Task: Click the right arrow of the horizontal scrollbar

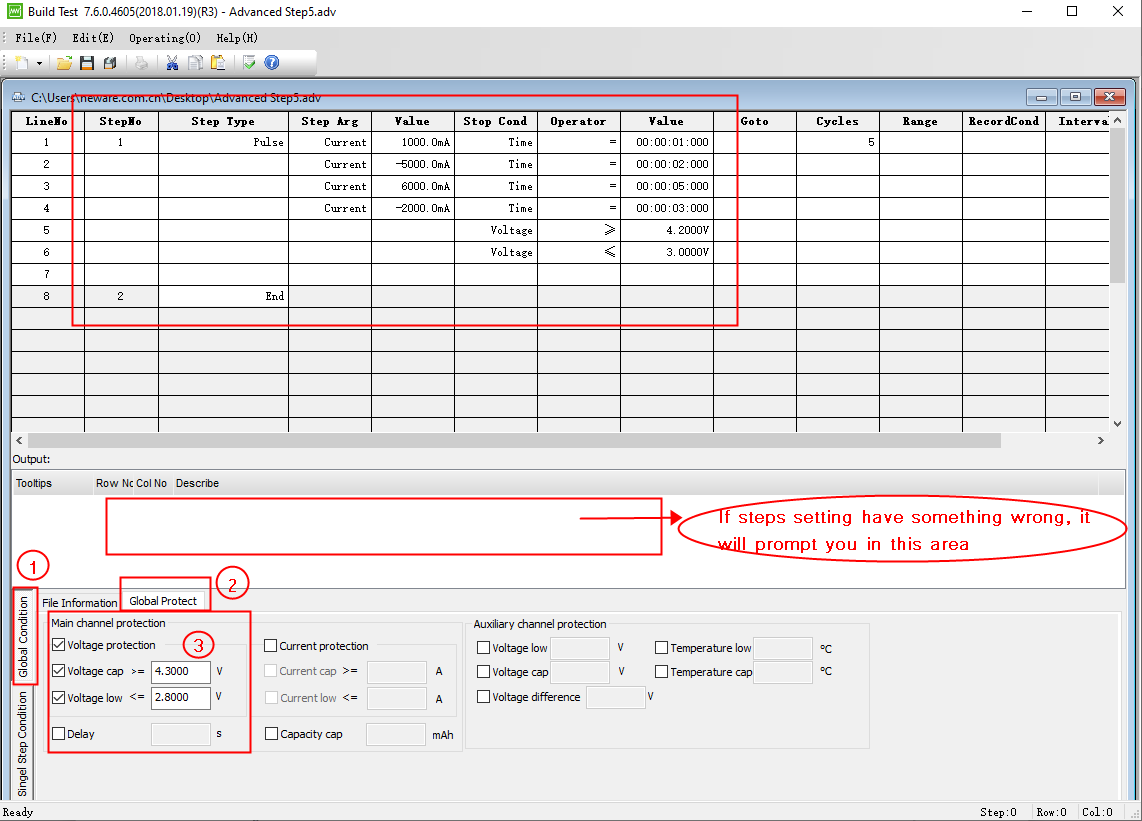Action: (x=1100, y=441)
